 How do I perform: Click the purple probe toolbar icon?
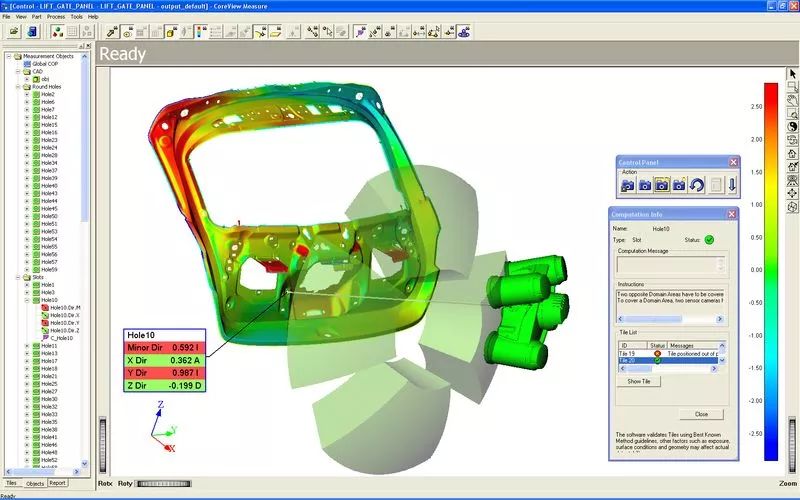[x=360, y=32]
